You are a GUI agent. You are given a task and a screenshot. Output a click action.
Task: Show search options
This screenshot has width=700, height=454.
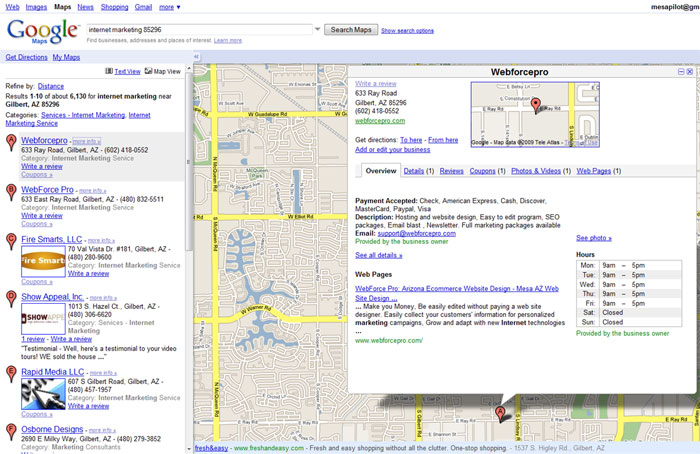407,31
